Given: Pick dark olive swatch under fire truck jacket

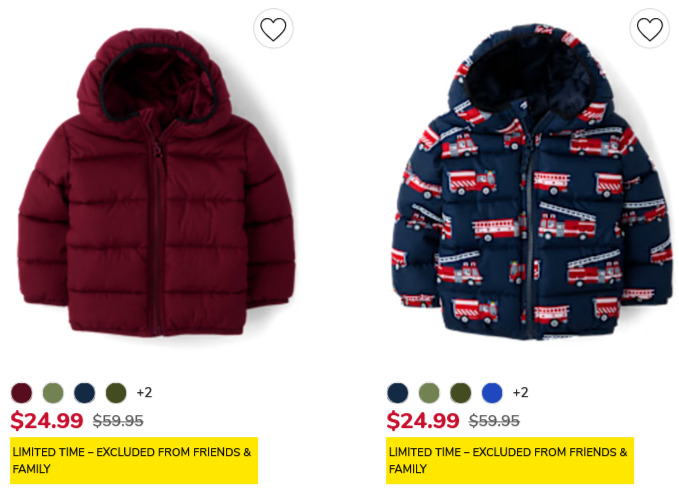Looking at the screenshot, I should (x=461, y=393).
